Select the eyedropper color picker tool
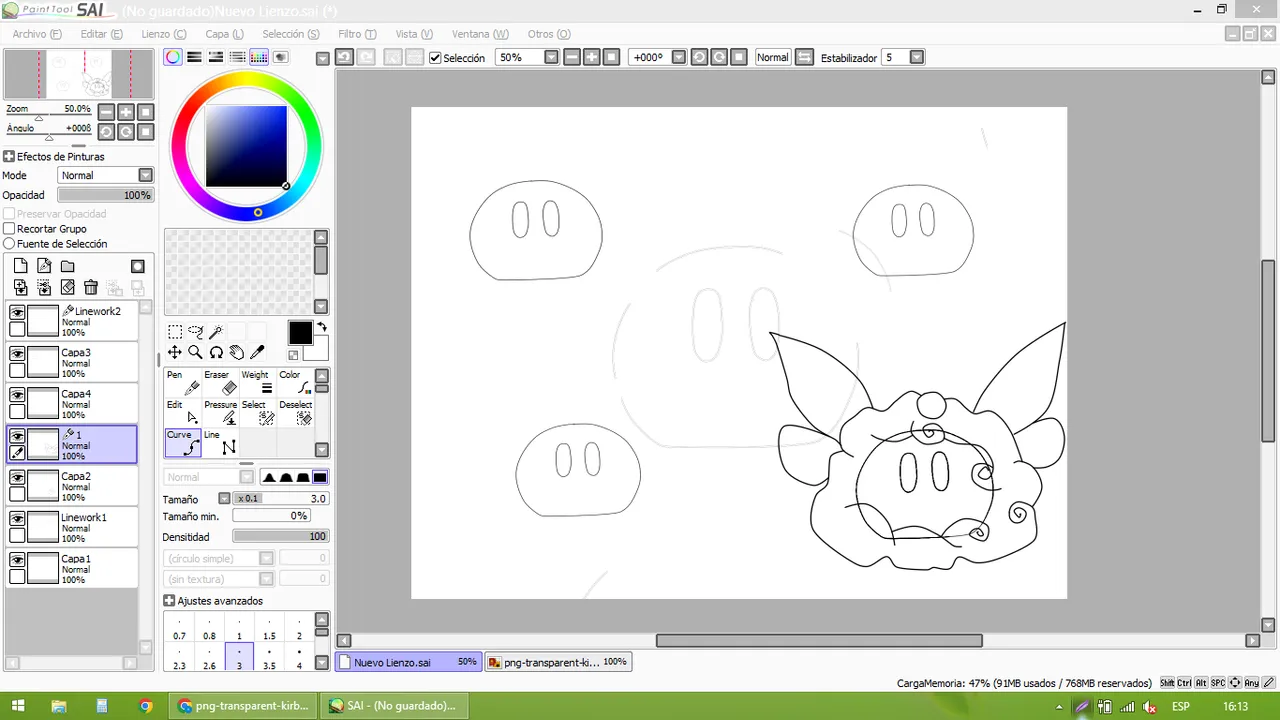1280x720 pixels. (x=257, y=352)
